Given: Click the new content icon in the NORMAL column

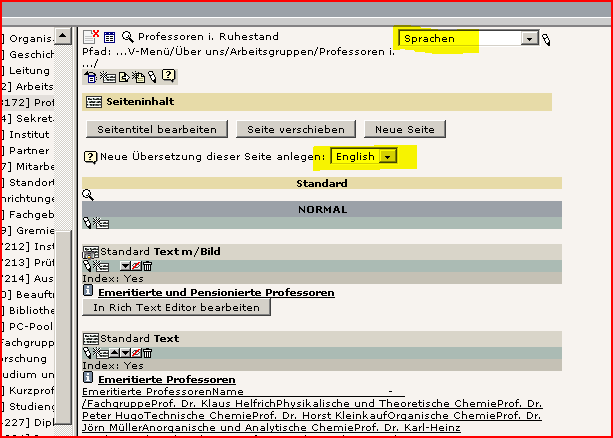Looking at the screenshot, I should [102, 224].
